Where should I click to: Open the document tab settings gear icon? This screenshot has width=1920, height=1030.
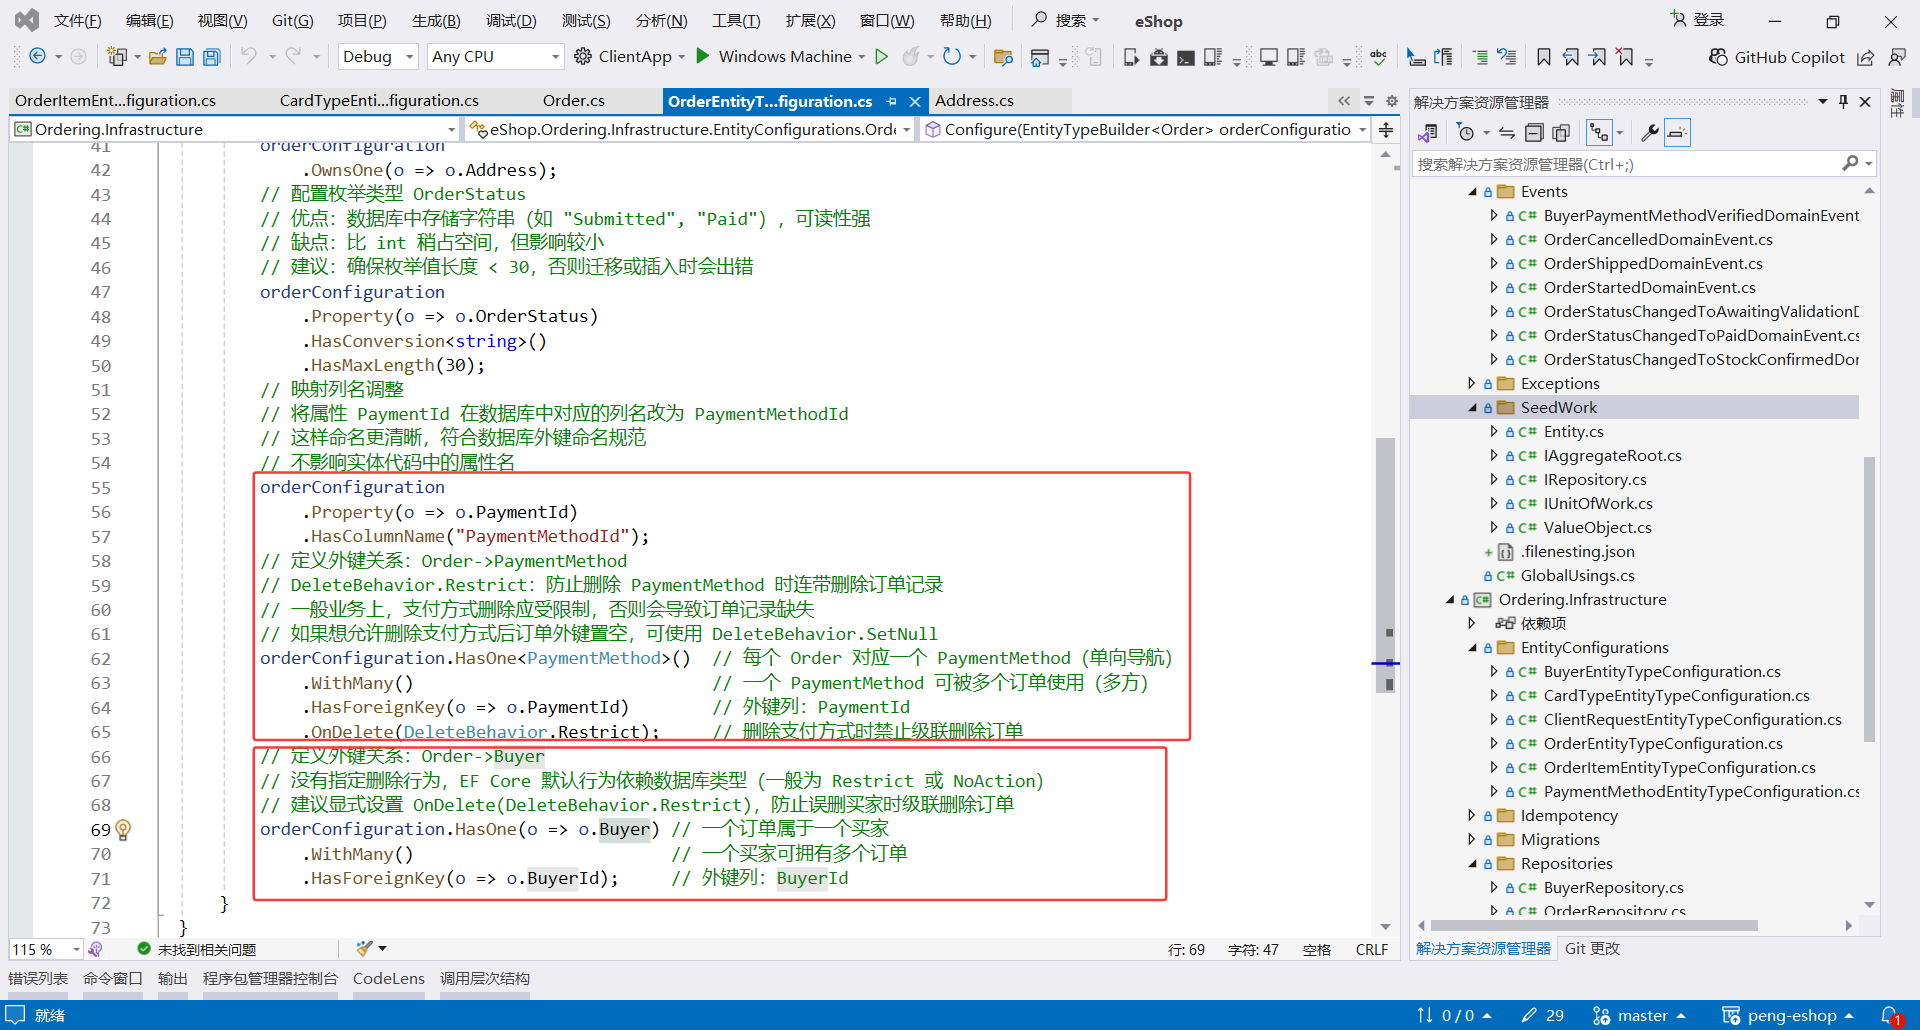tap(1391, 101)
